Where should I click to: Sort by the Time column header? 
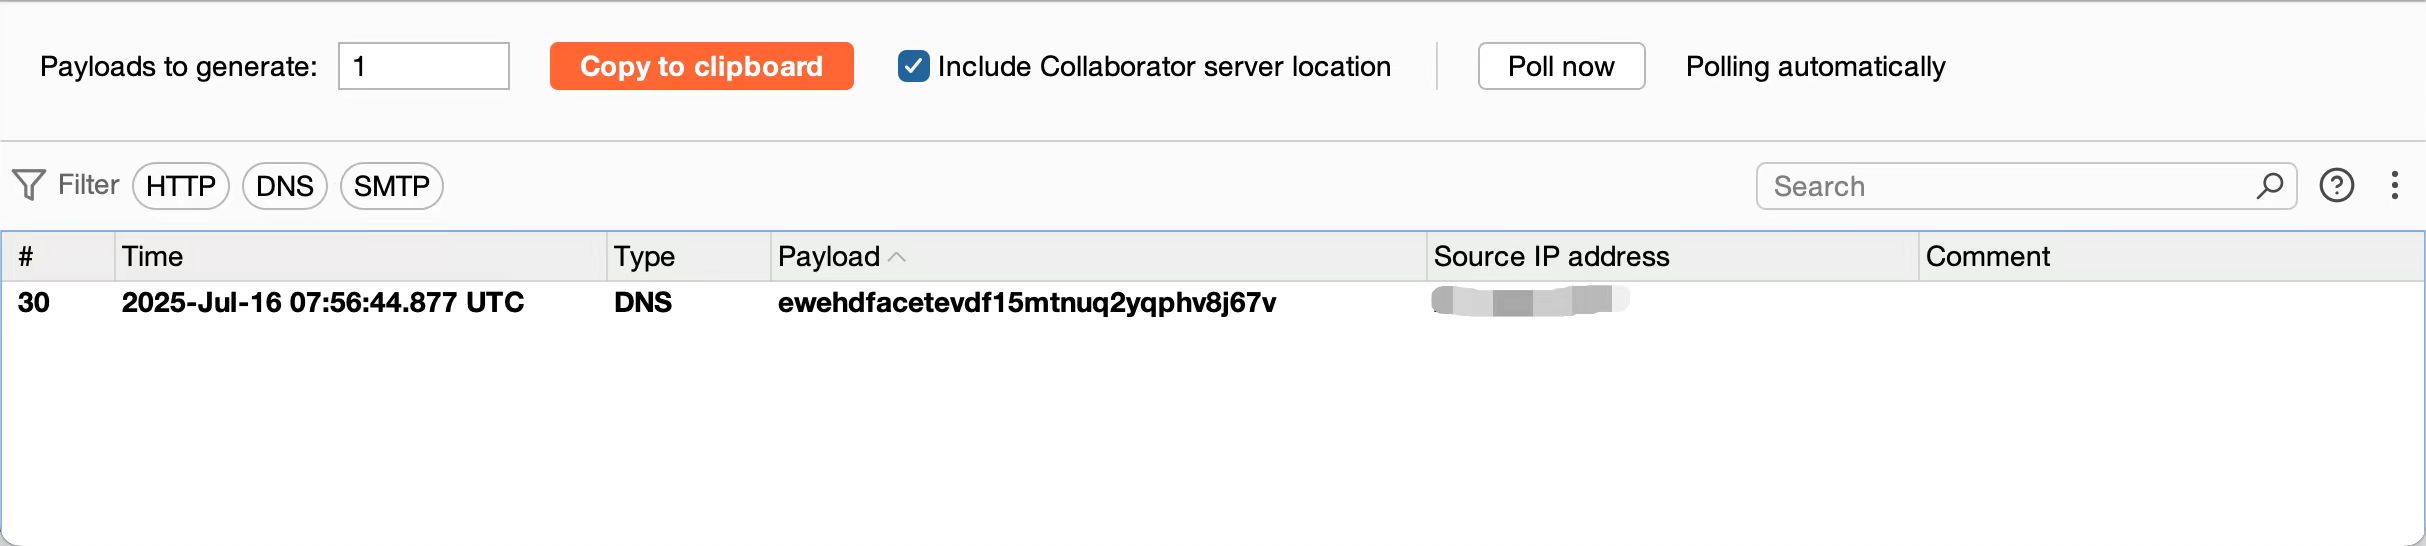point(360,257)
